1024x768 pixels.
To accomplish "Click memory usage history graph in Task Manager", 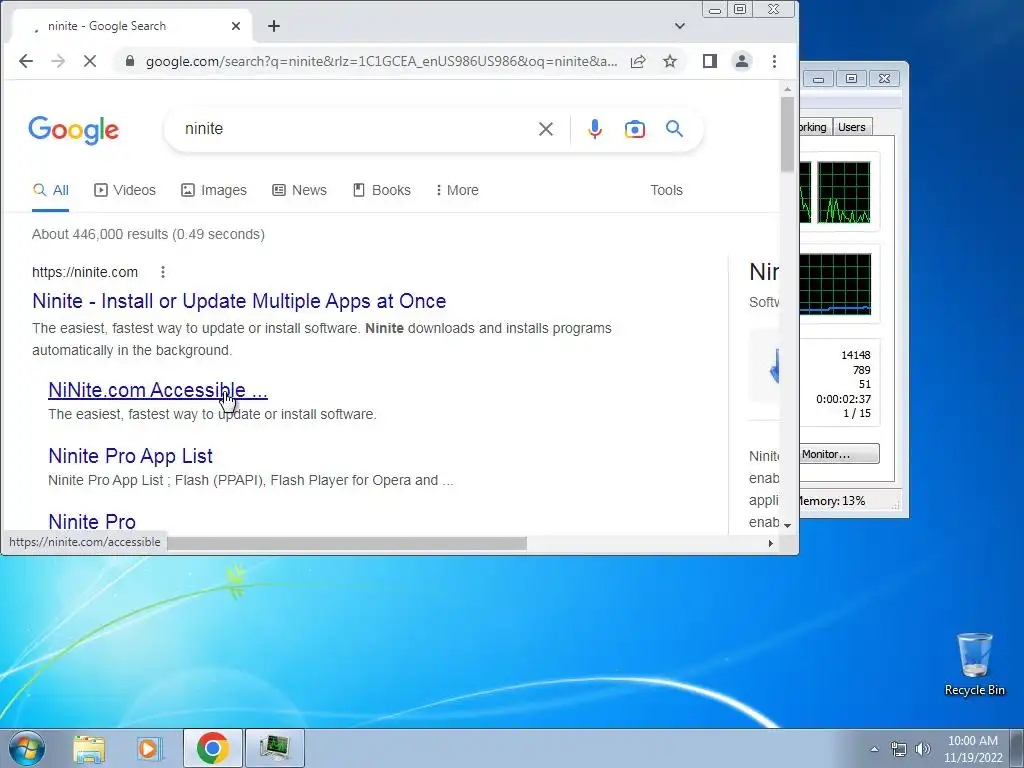I will click(836, 284).
